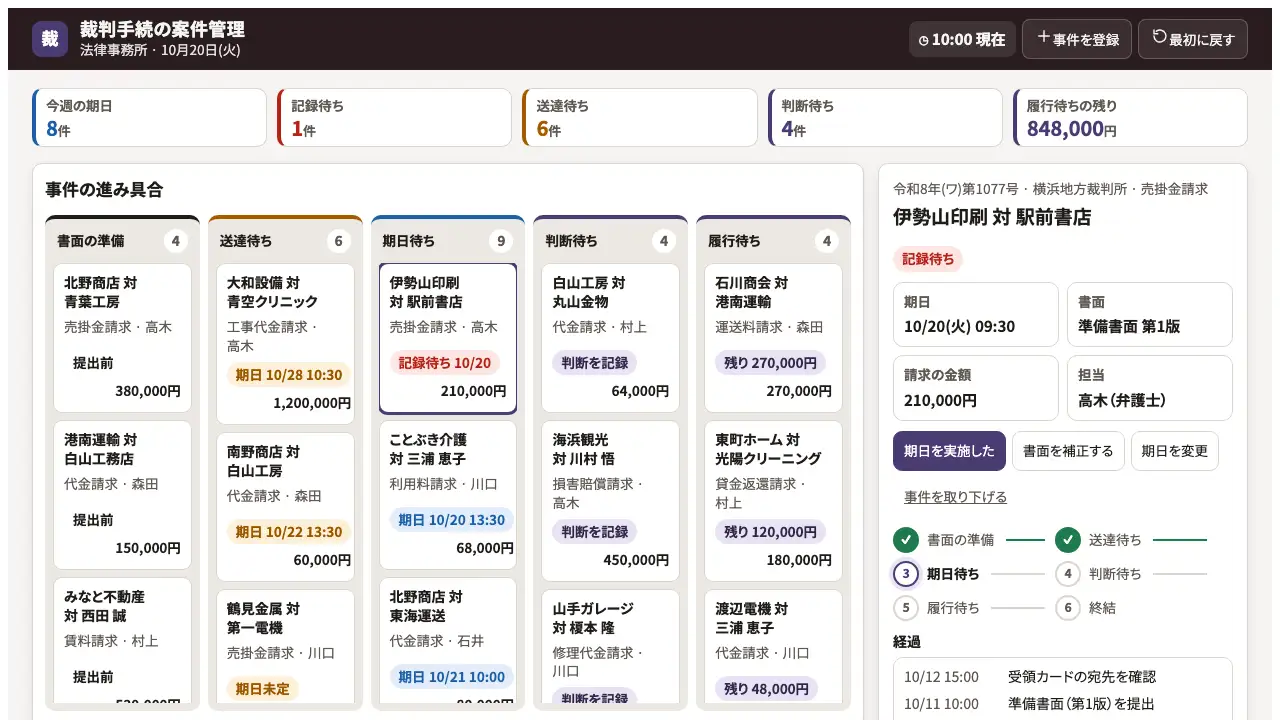Click the count badge 9 on 期日待ち column

[x=501, y=241]
